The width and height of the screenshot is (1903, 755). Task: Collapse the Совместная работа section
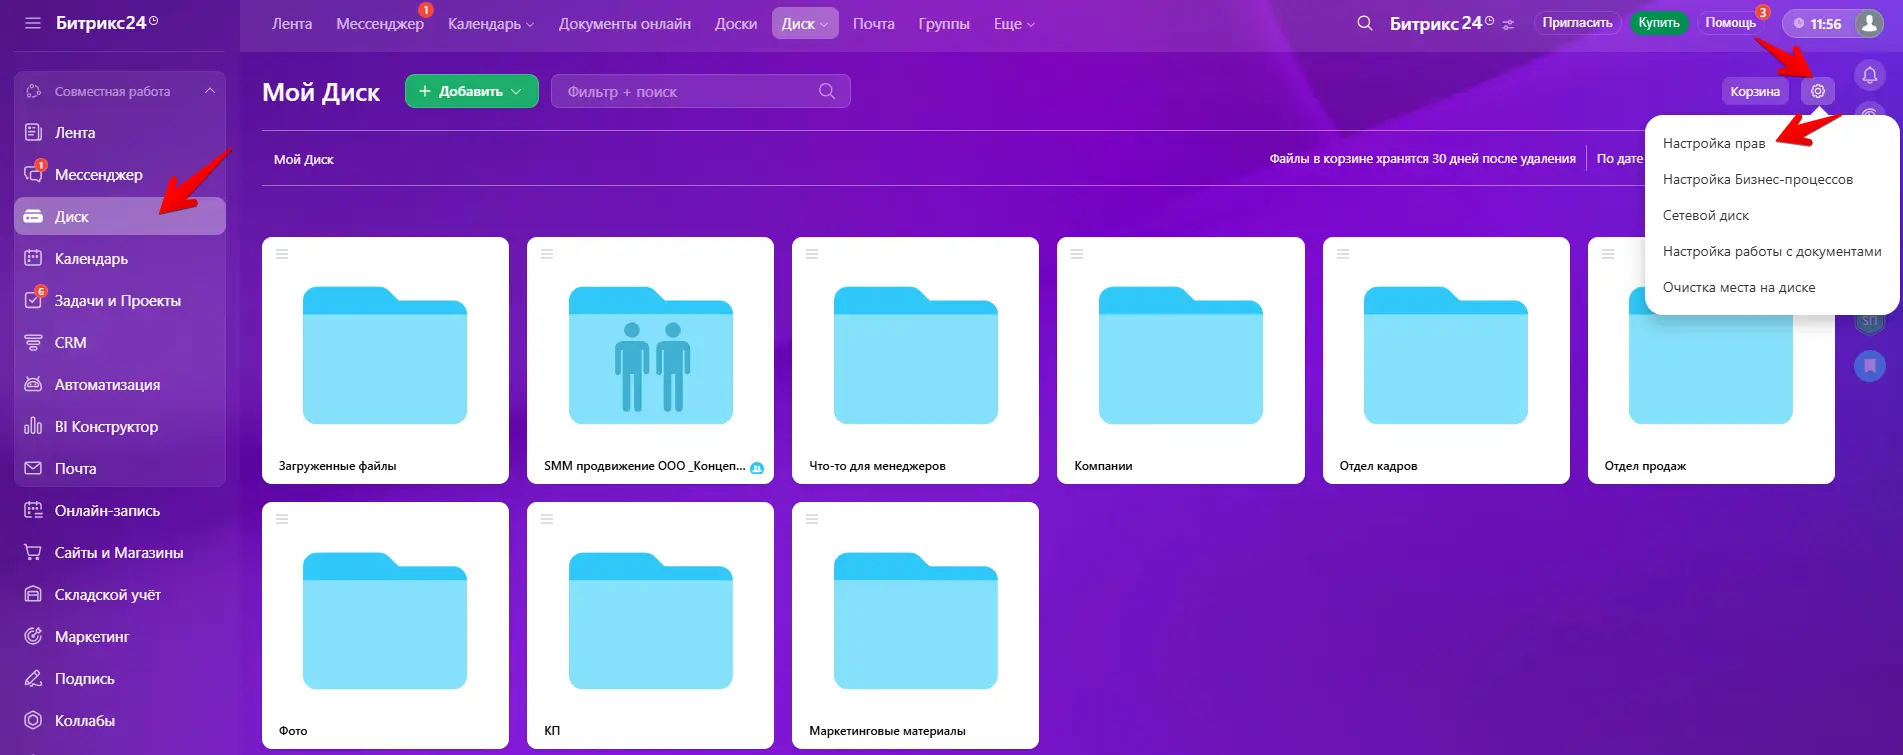[x=209, y=91]
